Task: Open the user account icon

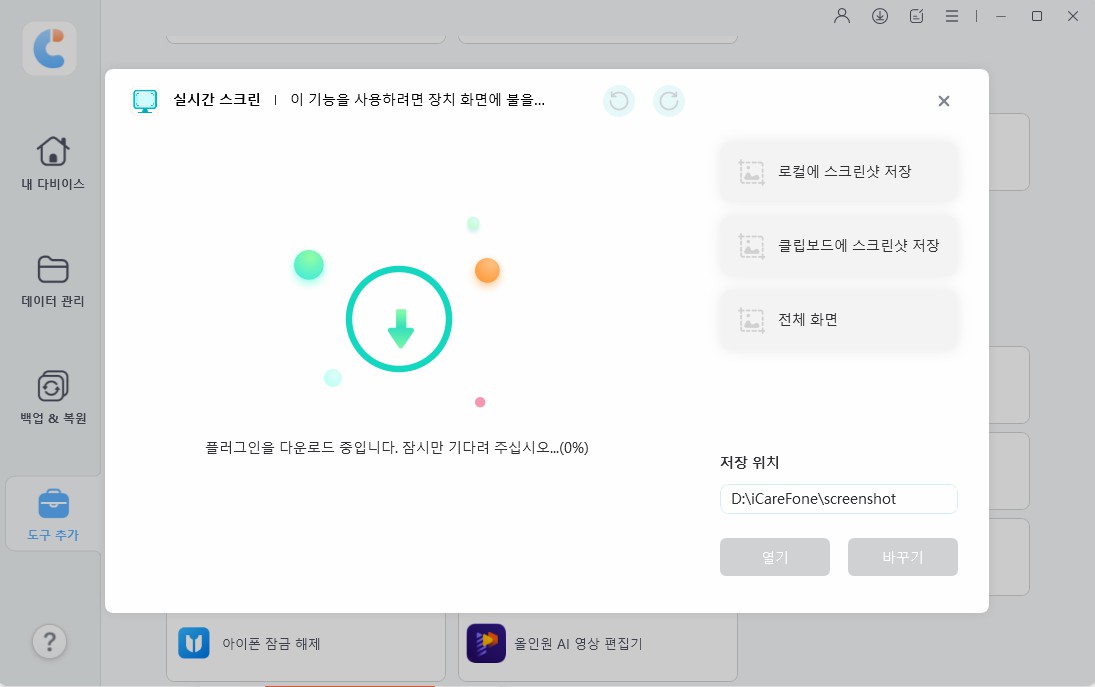Action: [841, 15]
